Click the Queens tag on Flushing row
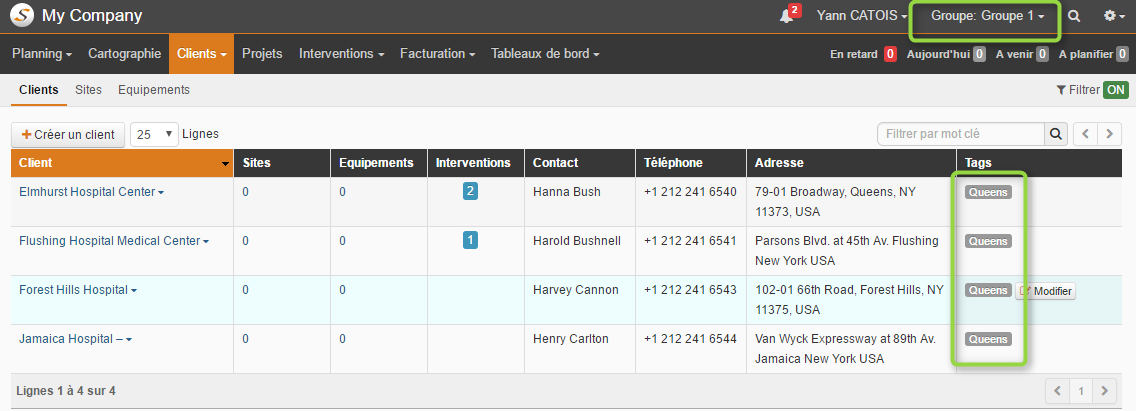 (x=988, y=241)
